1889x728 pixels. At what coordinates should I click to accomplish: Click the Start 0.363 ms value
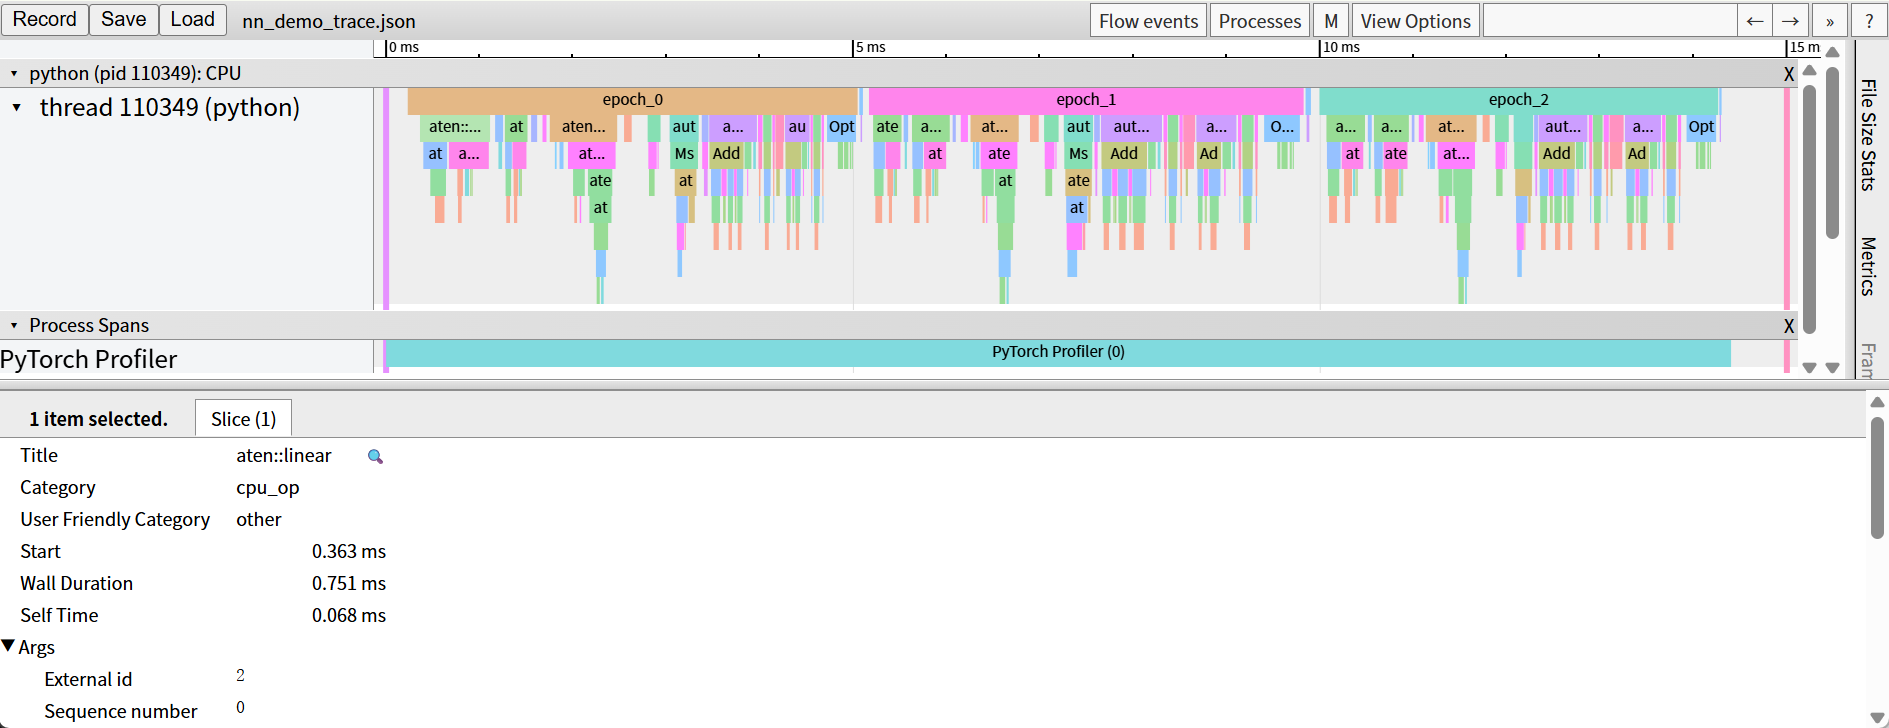pyautogui.click(x=349, y=552)
